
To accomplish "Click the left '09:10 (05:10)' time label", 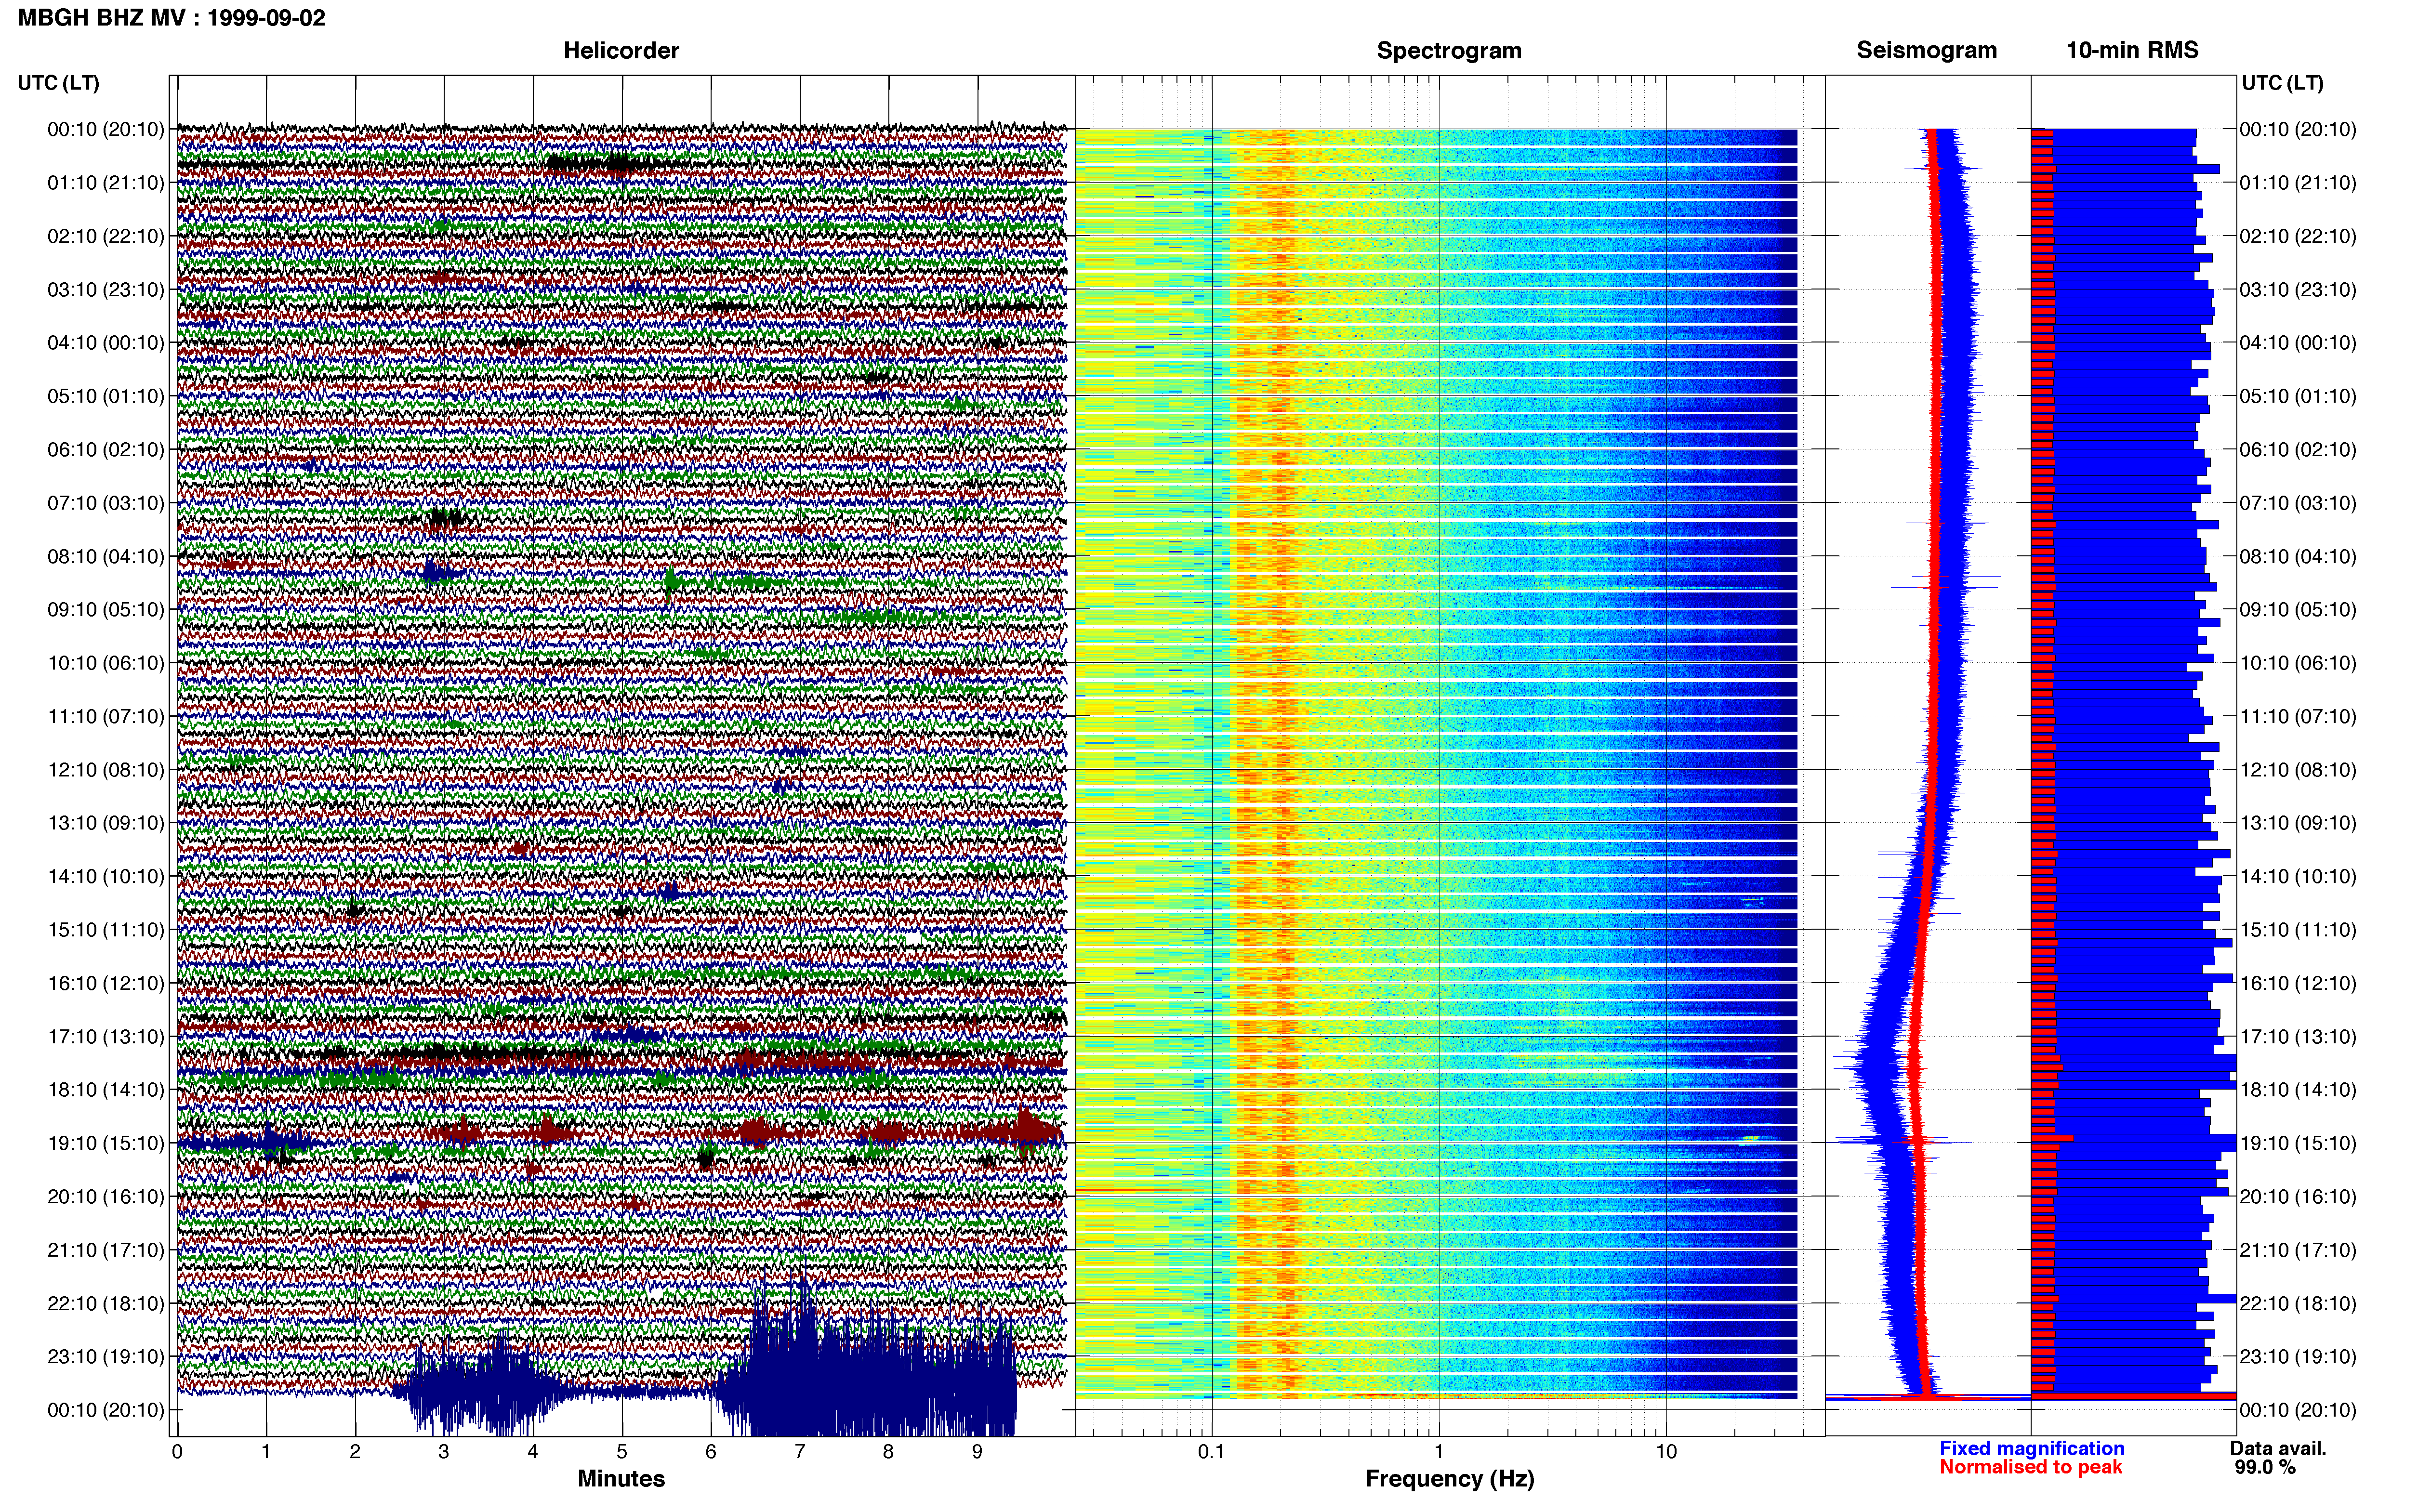I will (106, 610).
